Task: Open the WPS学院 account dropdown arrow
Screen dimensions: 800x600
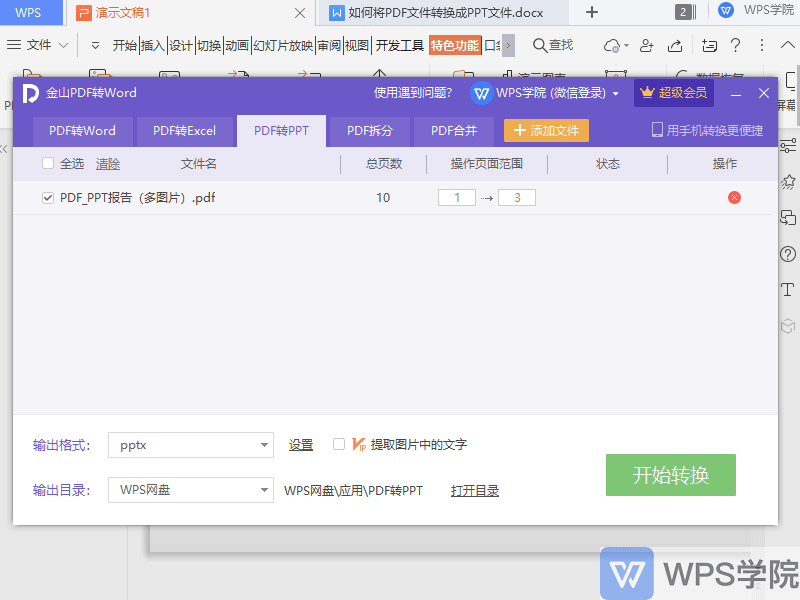Action: coord(615,93)
